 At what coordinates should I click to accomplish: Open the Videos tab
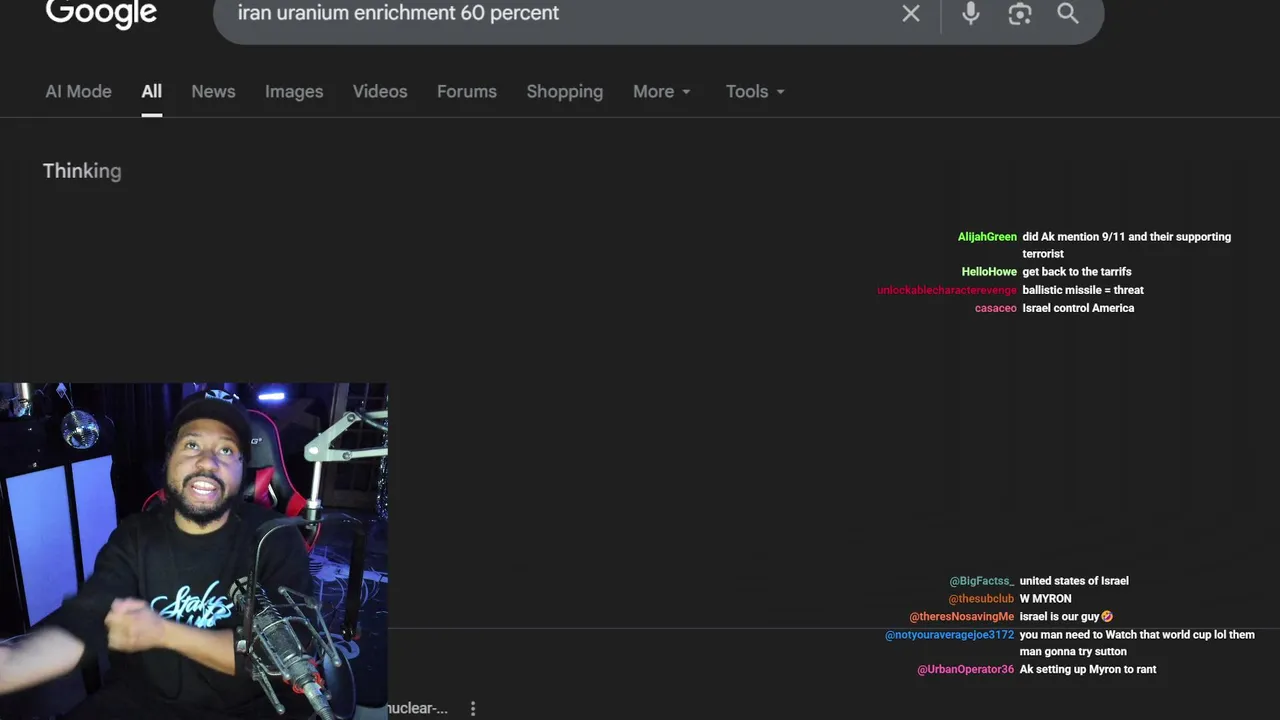tap(380, 91)
